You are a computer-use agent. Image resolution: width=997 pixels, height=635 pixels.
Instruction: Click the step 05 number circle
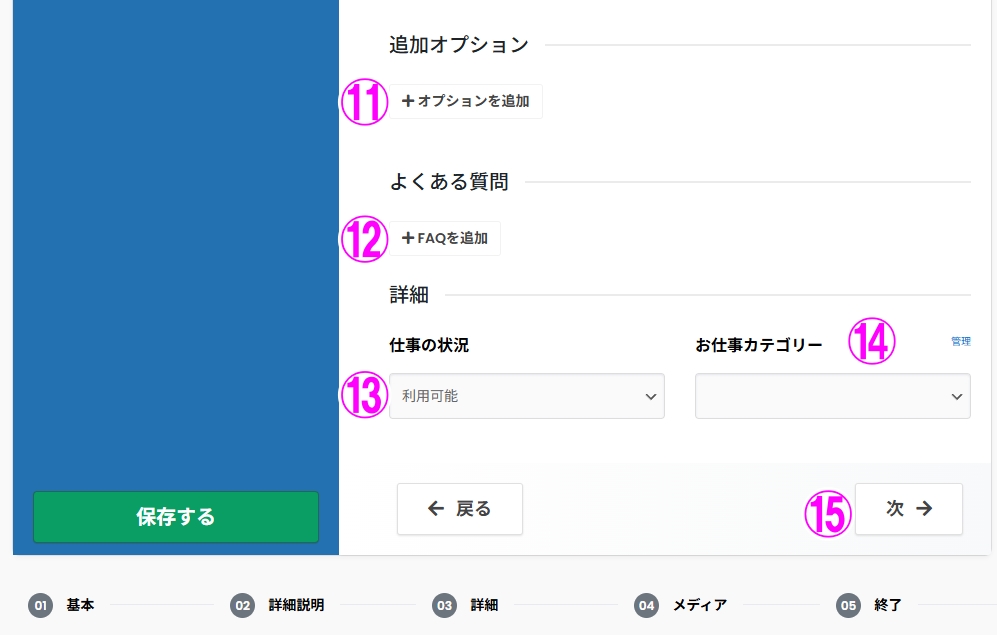pyautogui.click(x=848, y=605)
